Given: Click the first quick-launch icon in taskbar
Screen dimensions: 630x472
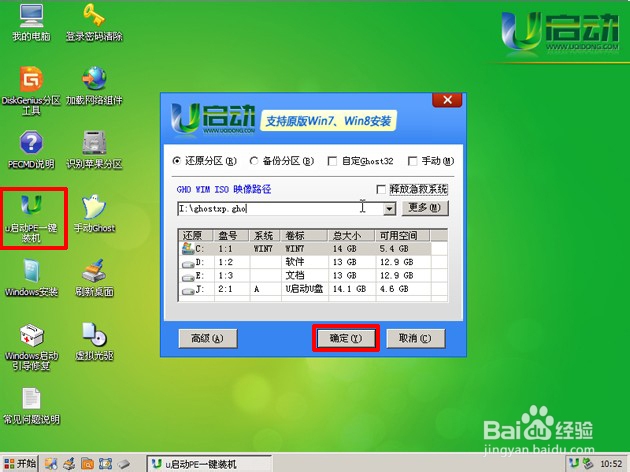Looking at the screenshot, I should pyautogui.click(x=51, y=464).
